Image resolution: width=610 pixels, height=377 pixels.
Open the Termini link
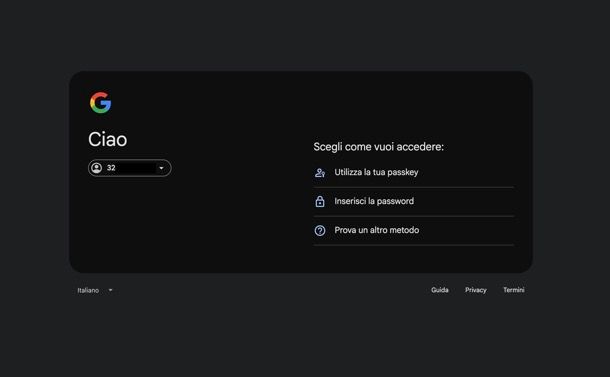coord(514,290)
